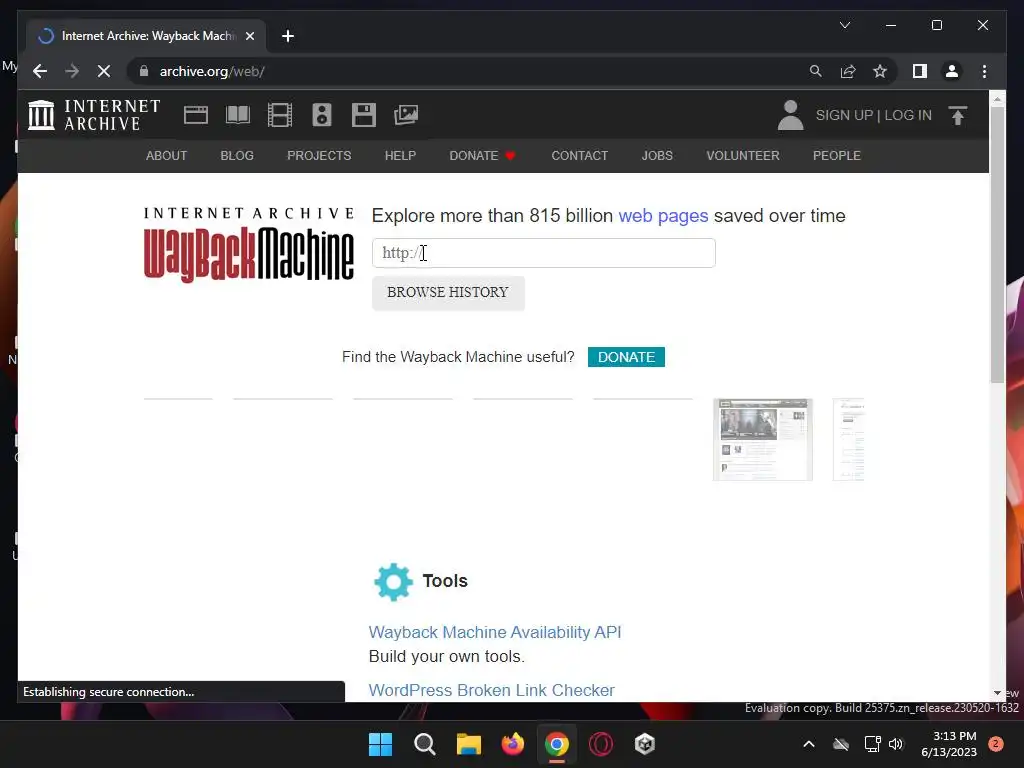The width and height of the screenshot is (1024, 768).
Task: Open the archived site thumbnail with photo
Action: [763, 439]
